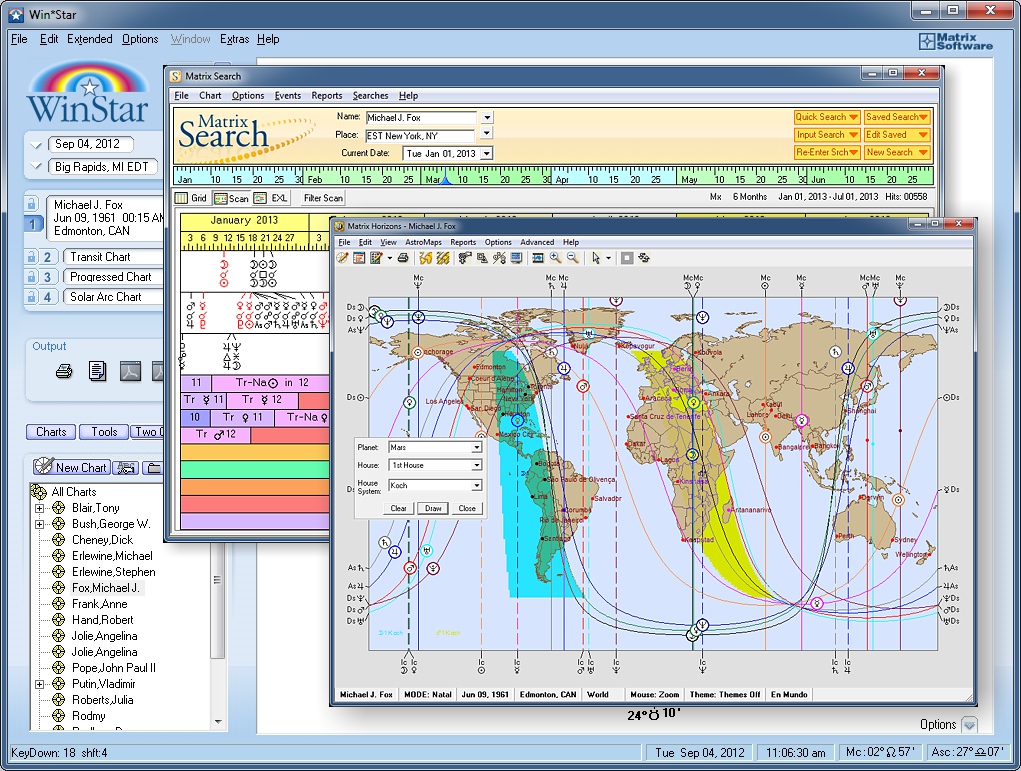Click the gray square icon in Horizons toolbar
The image size is (1021, 771).
[x=626, y=258]
